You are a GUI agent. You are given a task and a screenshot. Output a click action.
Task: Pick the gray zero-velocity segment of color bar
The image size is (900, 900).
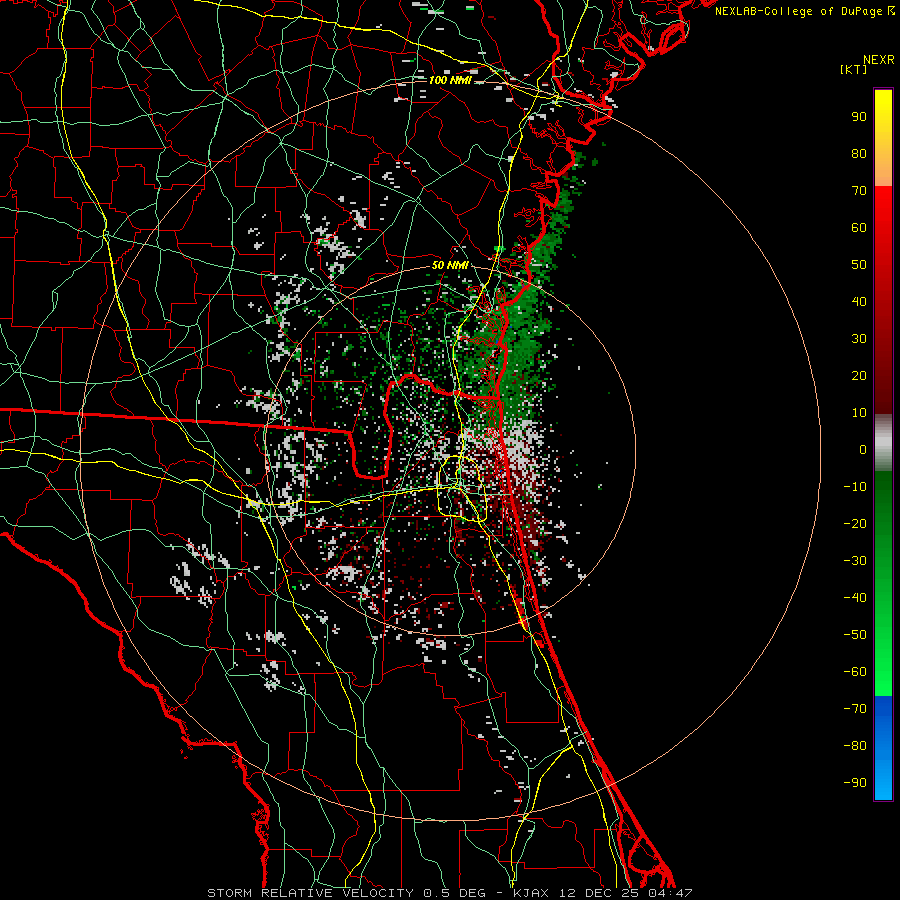click(x=883, y=443)
